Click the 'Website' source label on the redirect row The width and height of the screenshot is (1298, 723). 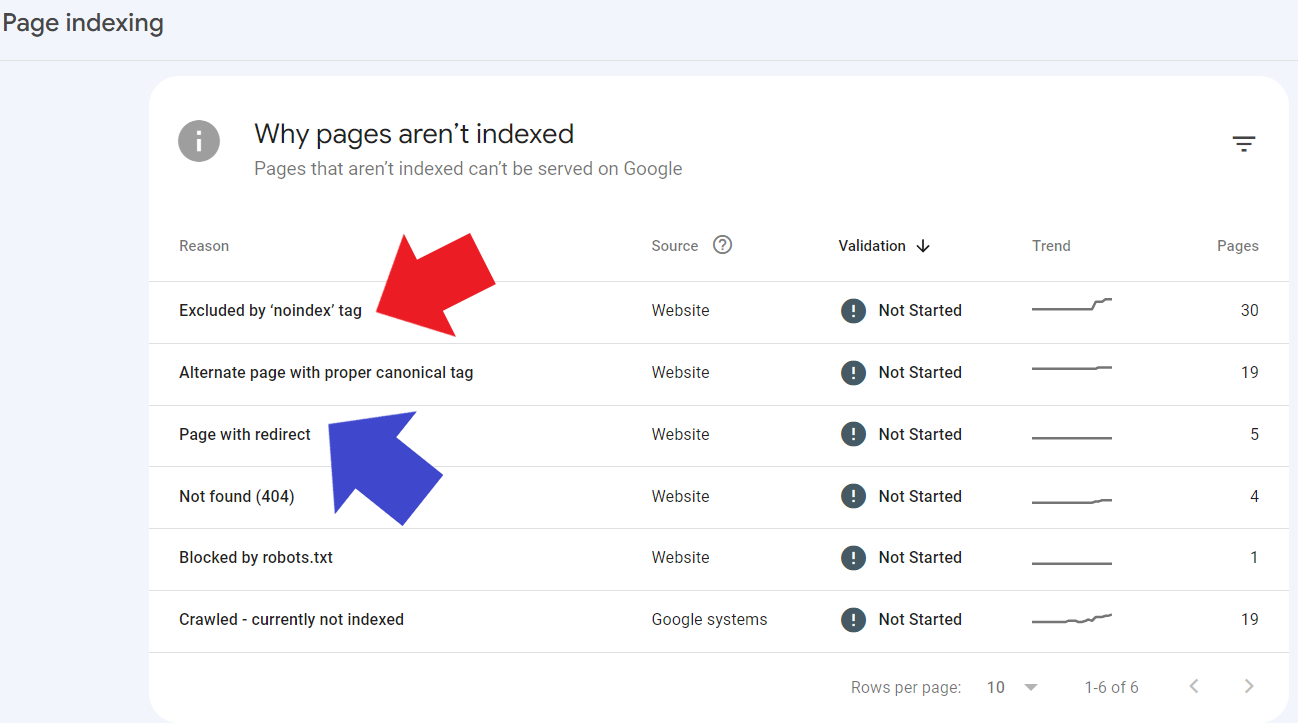680,434
